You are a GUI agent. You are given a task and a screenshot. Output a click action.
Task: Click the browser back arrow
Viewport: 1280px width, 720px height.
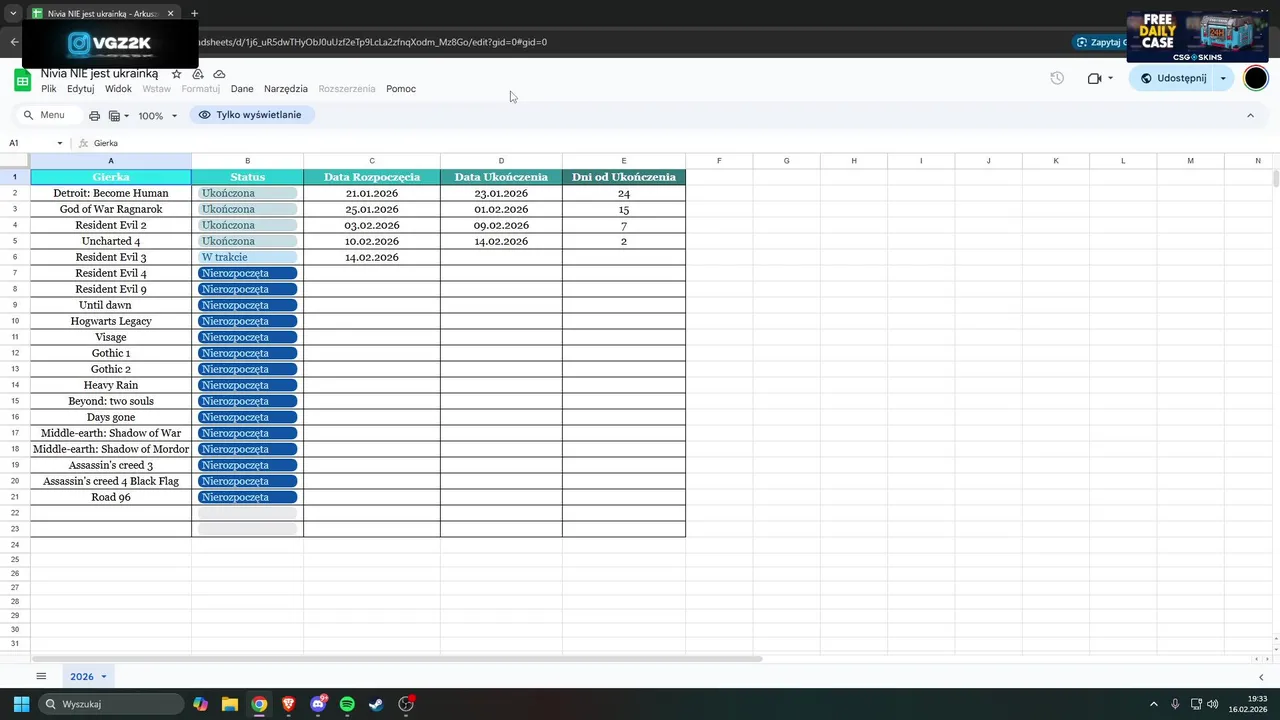[x=14, y=42]
